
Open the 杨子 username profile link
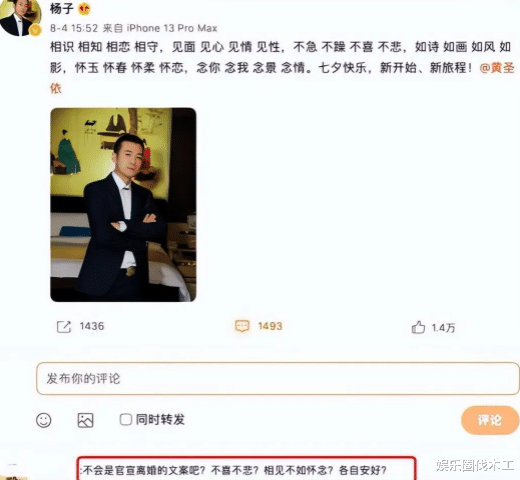pos(61,8)
